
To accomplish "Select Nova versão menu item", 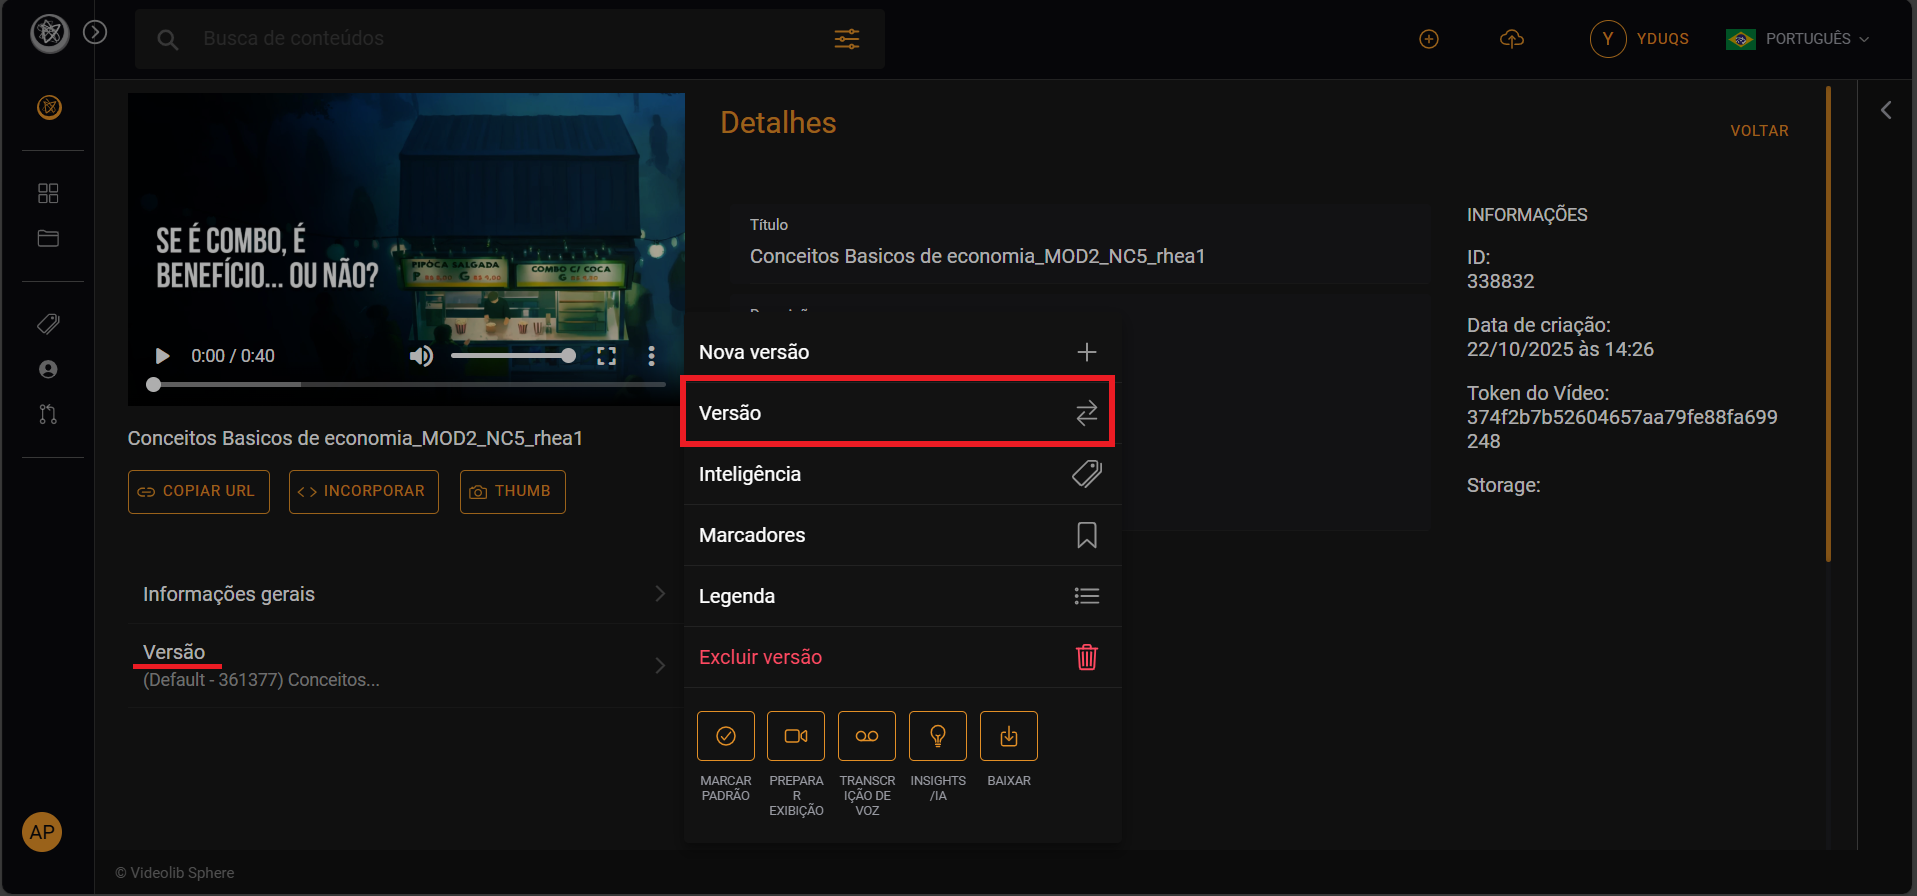I will (901, 352).
